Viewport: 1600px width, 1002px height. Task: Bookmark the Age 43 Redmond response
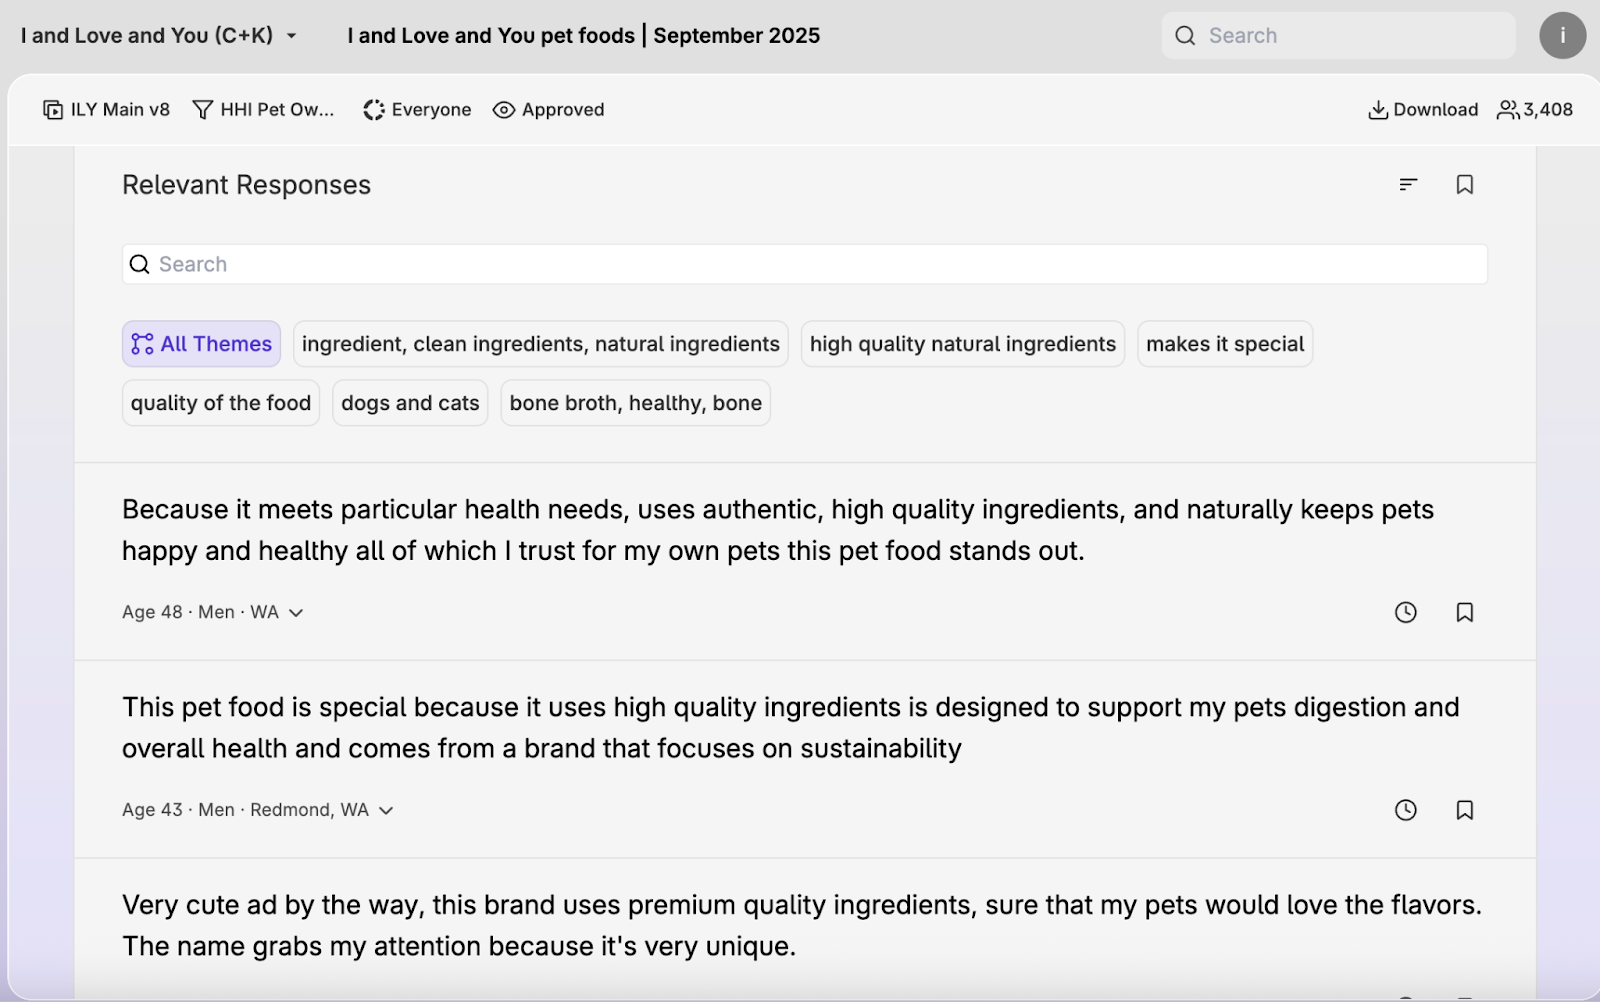click(1464, 810)
